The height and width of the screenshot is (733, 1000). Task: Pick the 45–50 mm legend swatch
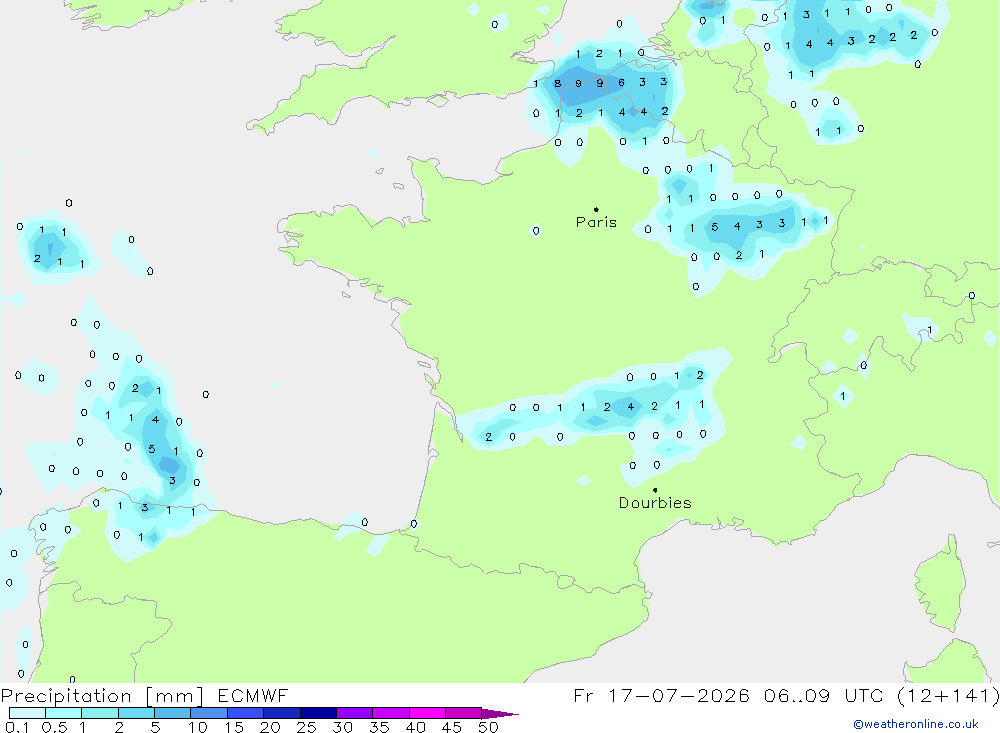[463, 713]
